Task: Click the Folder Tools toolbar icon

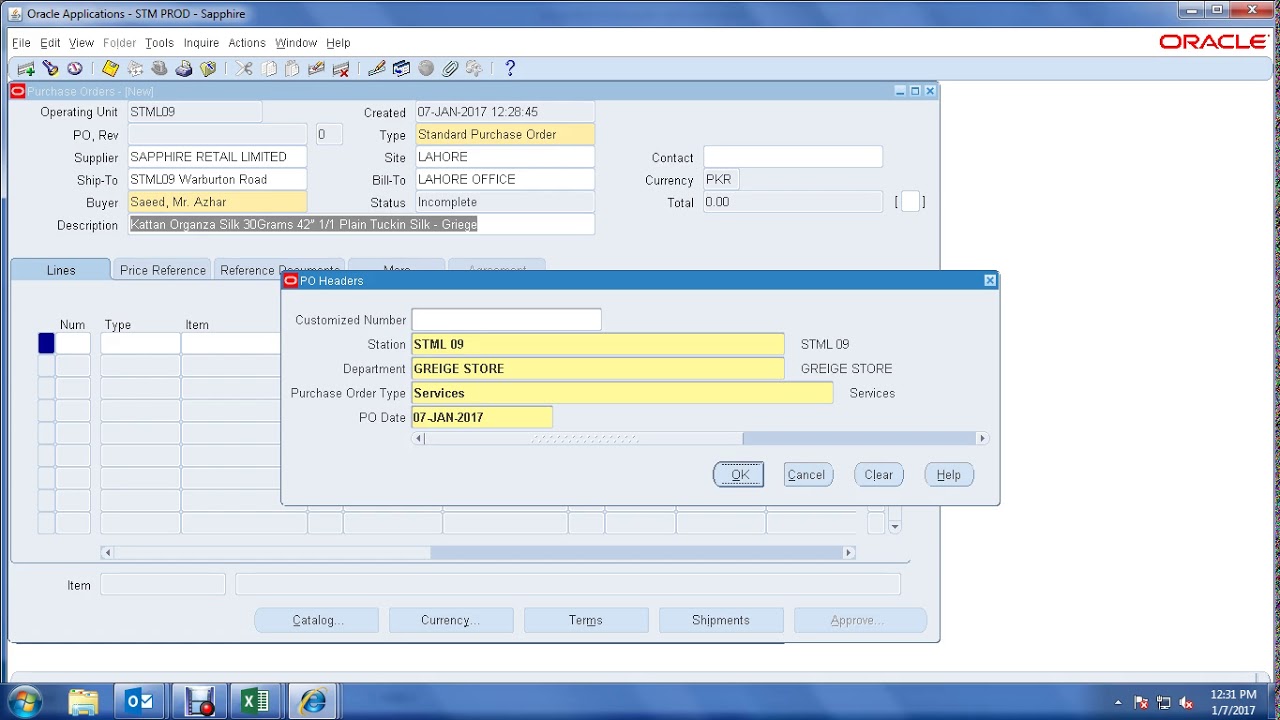Action: (x=474, y=68)
